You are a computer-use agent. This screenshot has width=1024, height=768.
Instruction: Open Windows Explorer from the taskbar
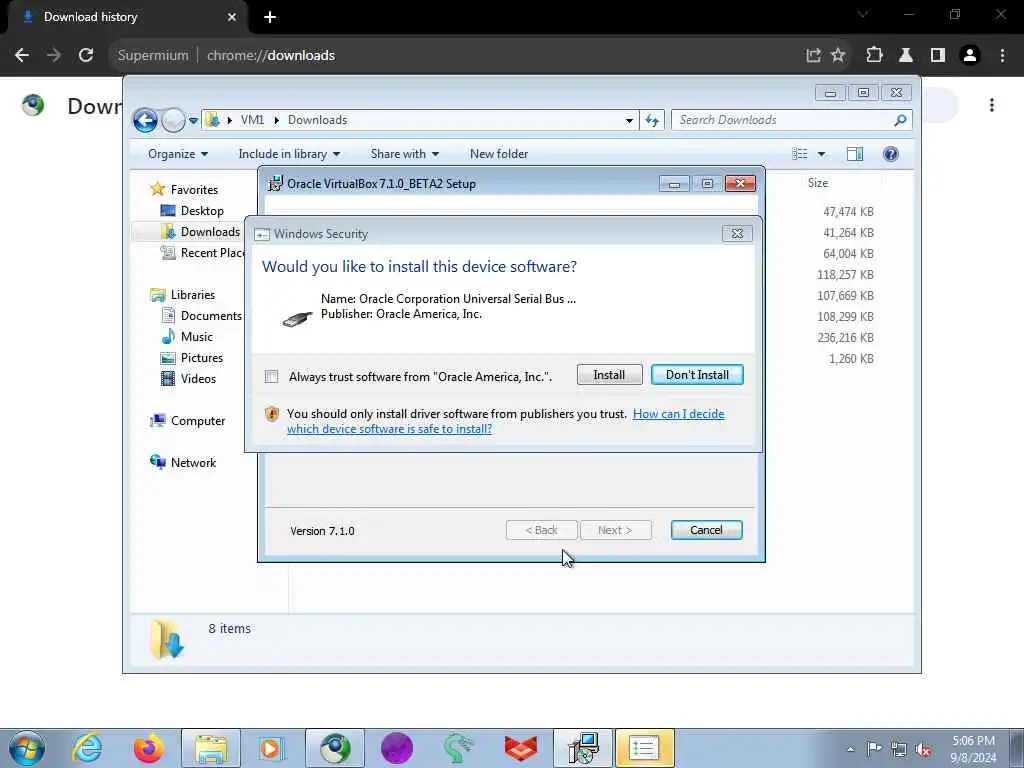point(211,748)
